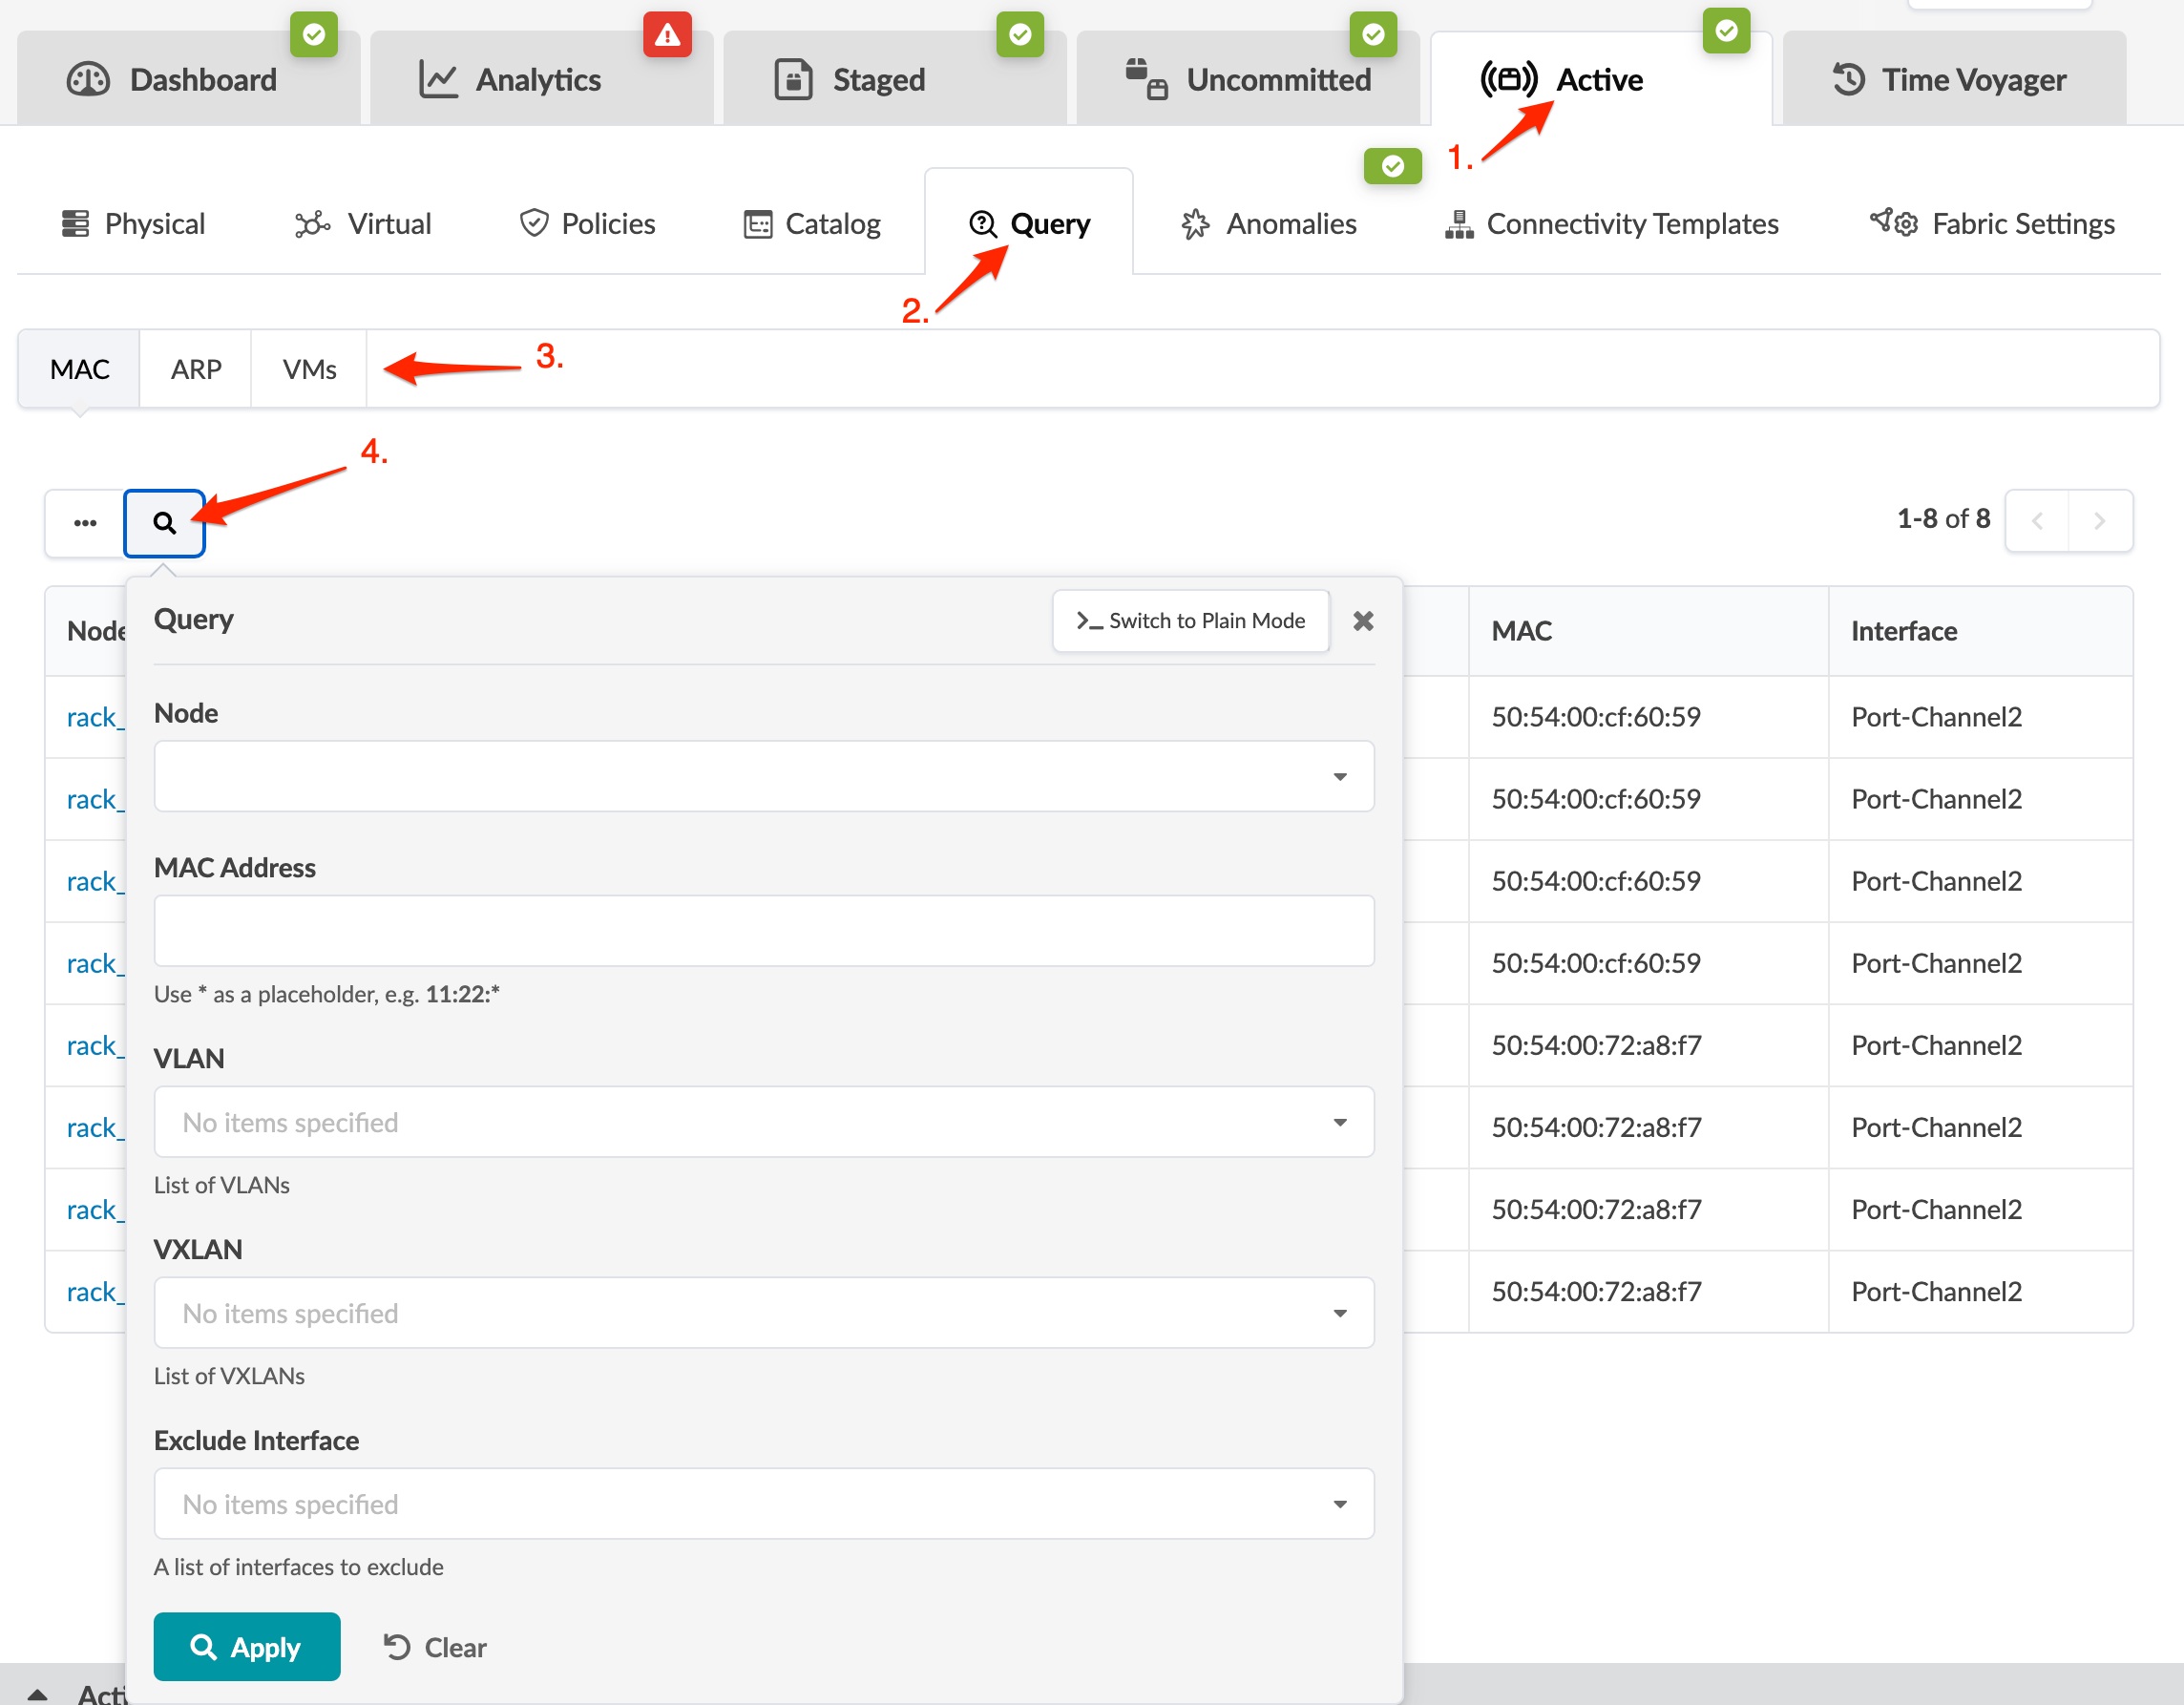
Task: Click the green check badge on Dashboard
Action: [314, 36]
